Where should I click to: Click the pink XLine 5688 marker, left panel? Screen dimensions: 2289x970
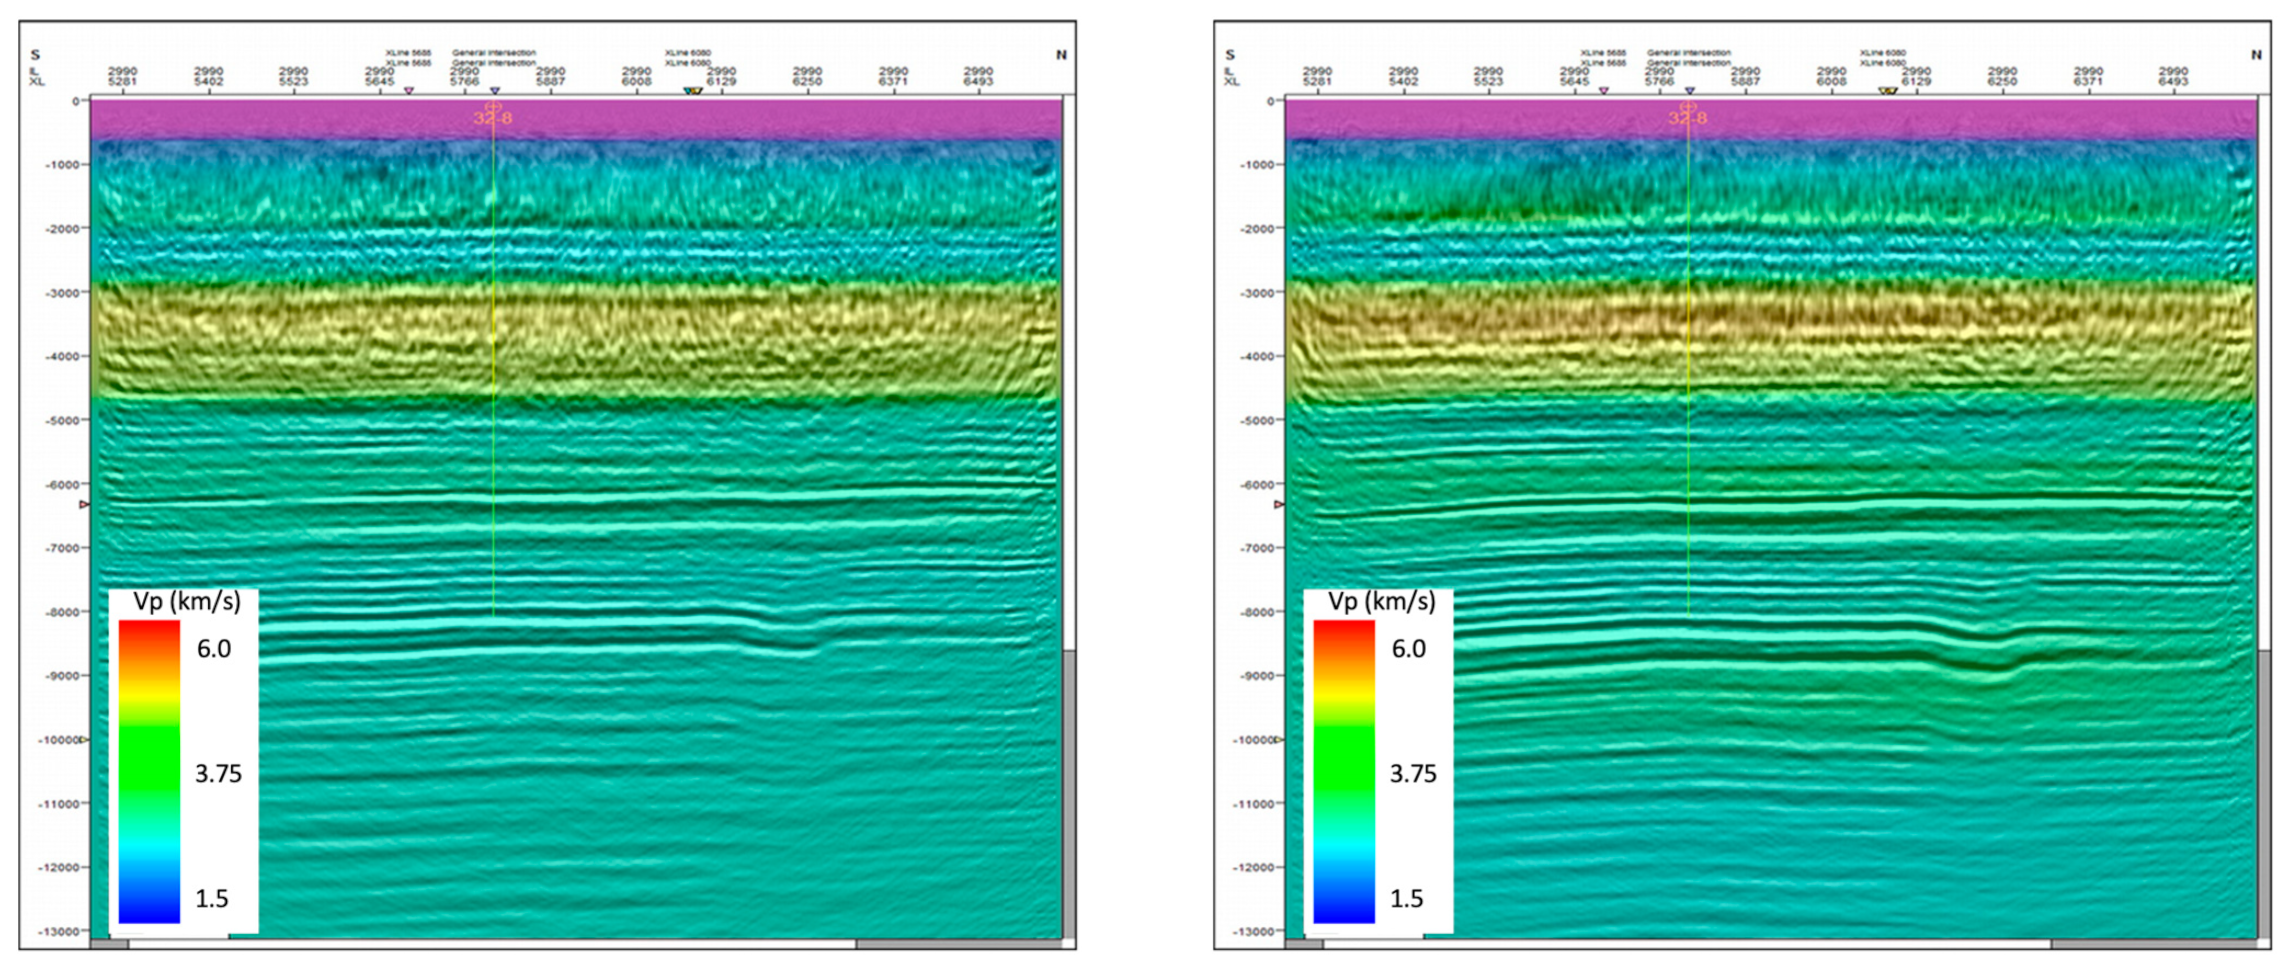coord(408,91)
